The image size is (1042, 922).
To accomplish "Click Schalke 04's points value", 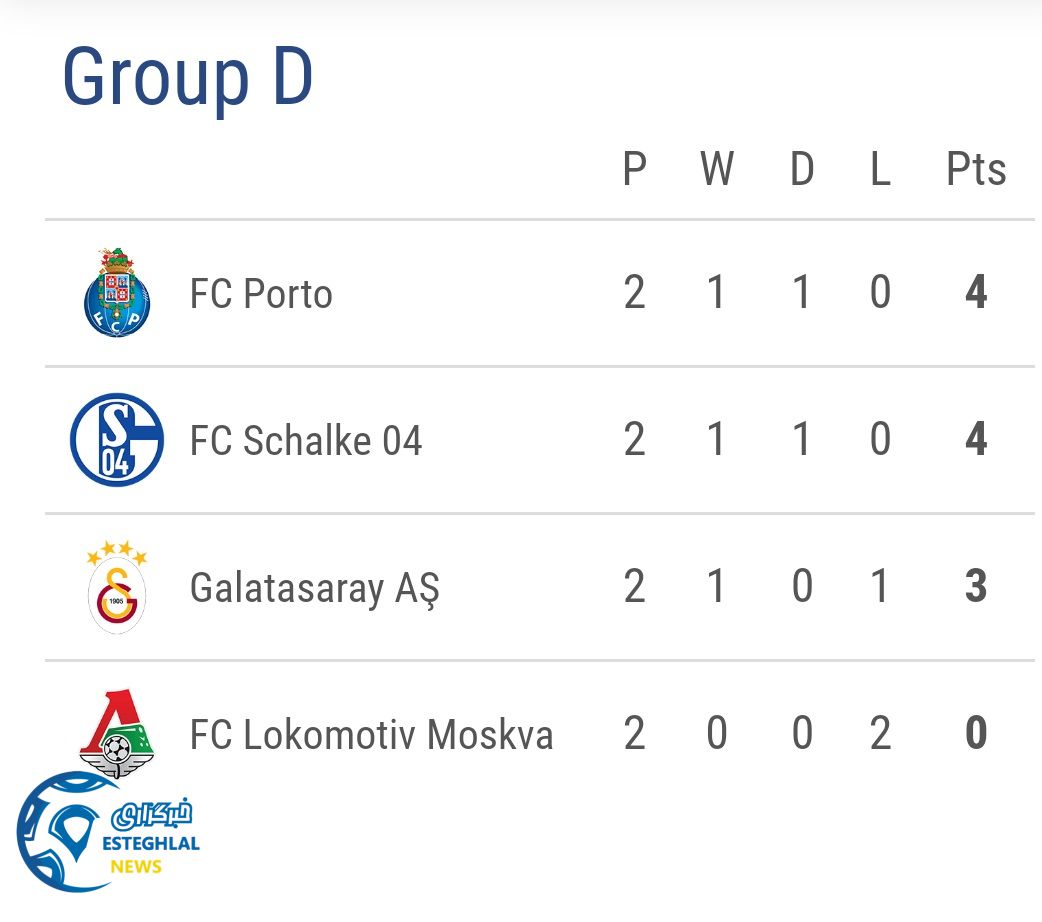I will [976, 441].
